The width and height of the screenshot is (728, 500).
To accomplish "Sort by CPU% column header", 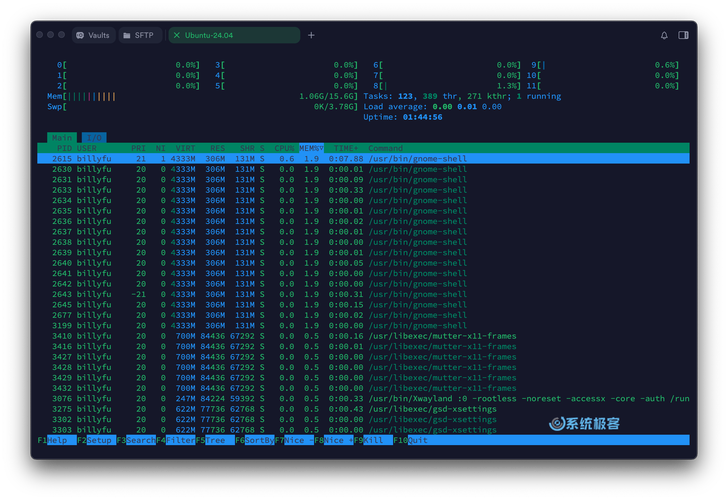I will (x=284, y=148).
